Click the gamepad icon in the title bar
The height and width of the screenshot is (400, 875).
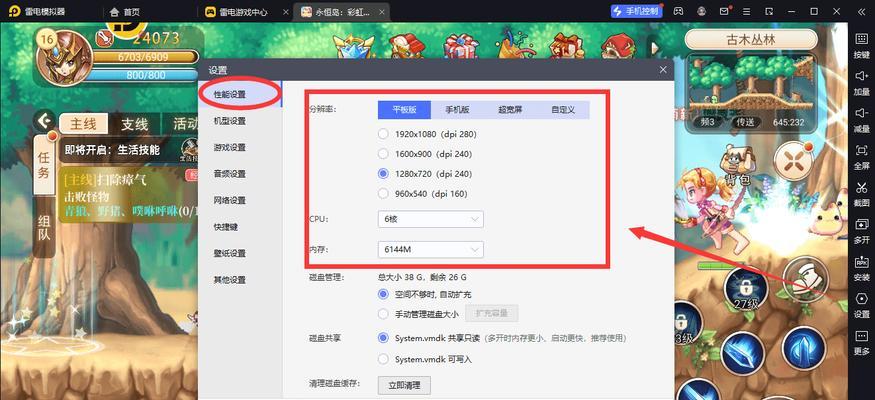click(678, 11)
